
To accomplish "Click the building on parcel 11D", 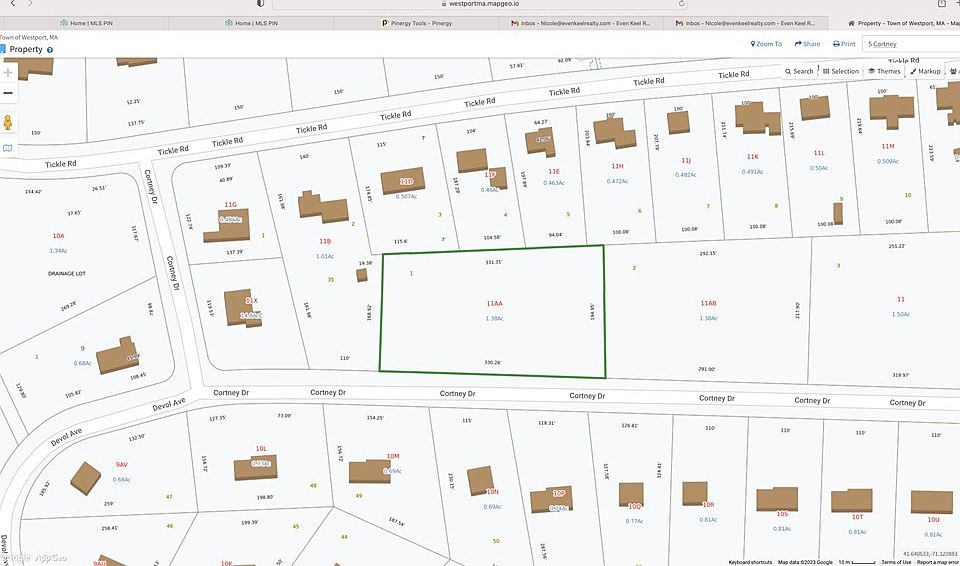I will click(x=403, y=181).
